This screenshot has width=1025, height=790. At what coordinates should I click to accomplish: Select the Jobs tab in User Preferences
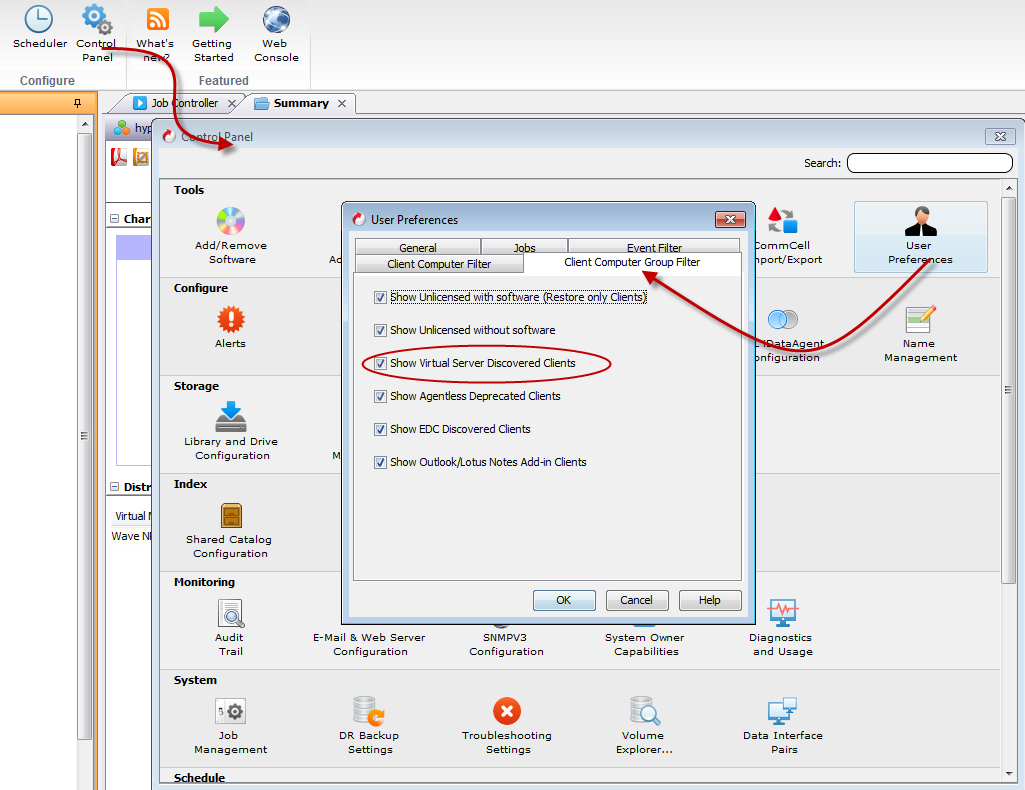coord(524,245)
